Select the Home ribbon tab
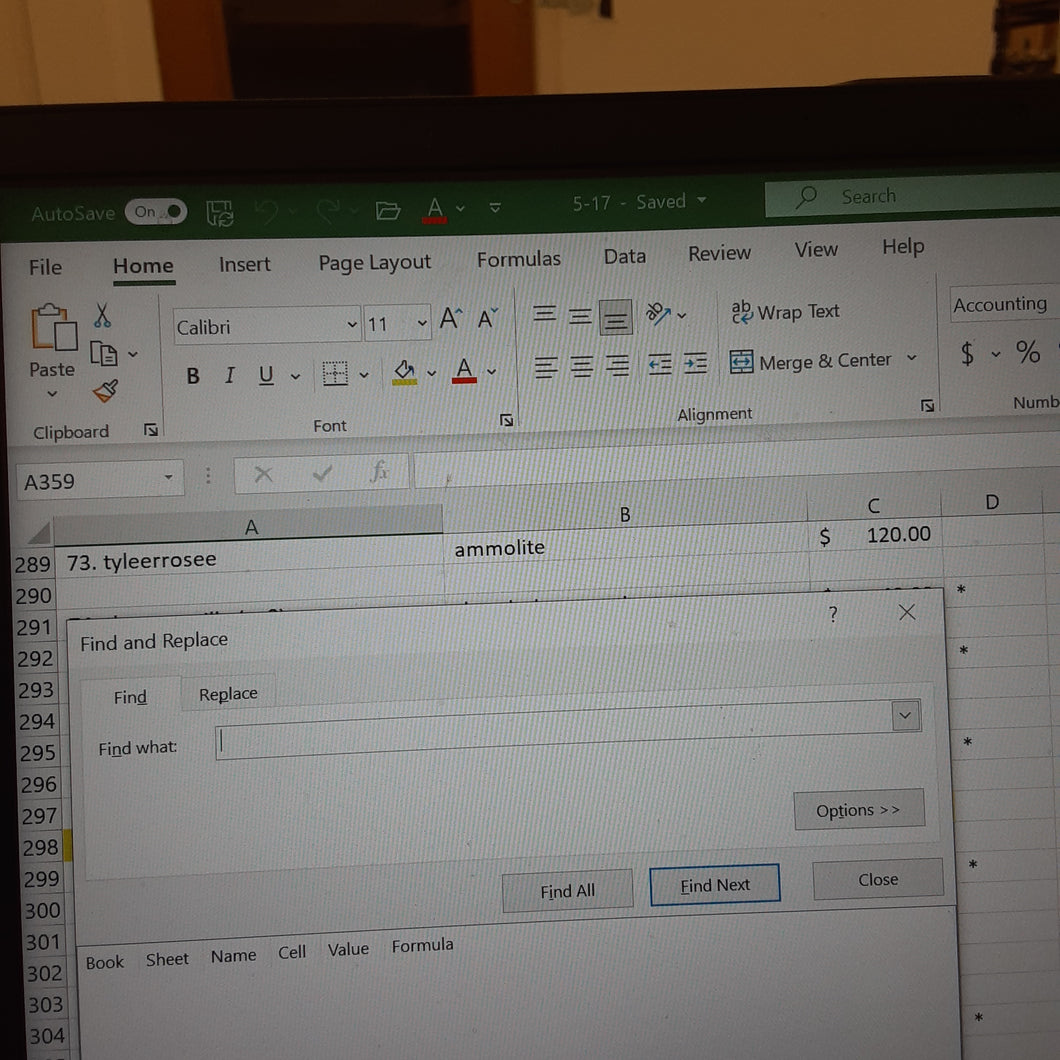This screenshot has height=1060, width=1060. (x=143, y=266)
